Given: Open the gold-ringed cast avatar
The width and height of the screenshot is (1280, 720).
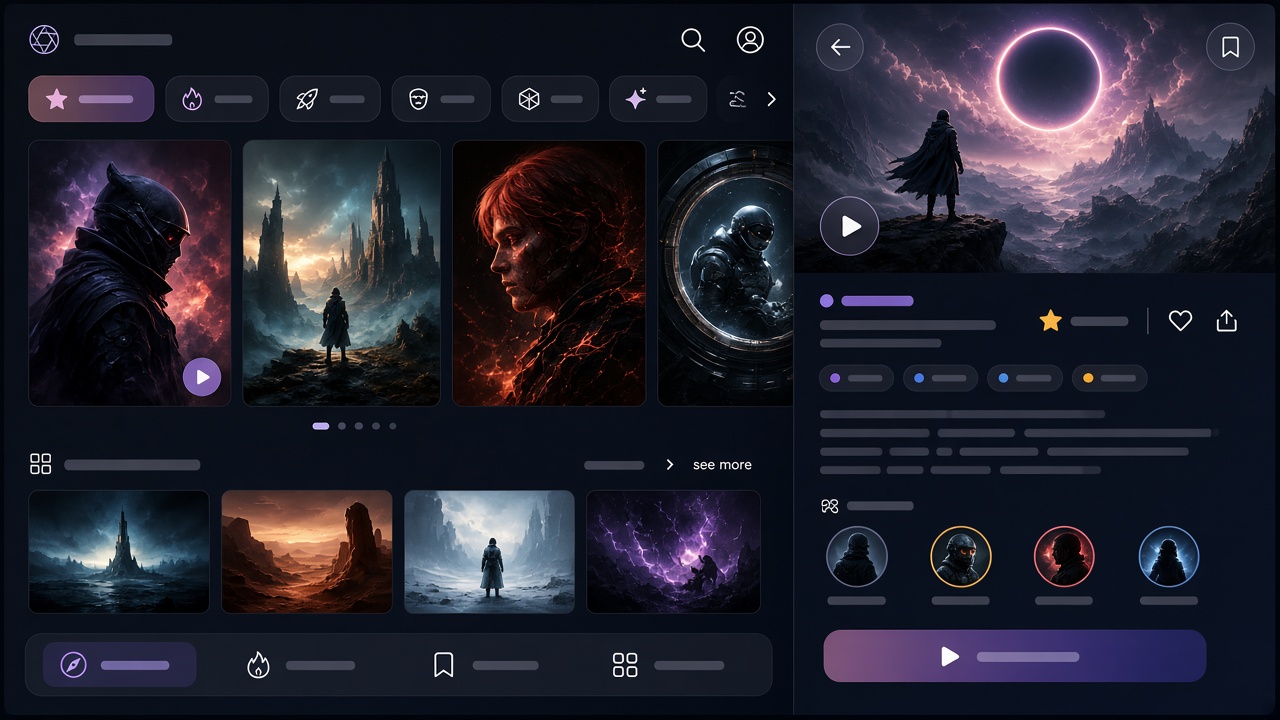Looking at the screenshot, I should (961, 557).
